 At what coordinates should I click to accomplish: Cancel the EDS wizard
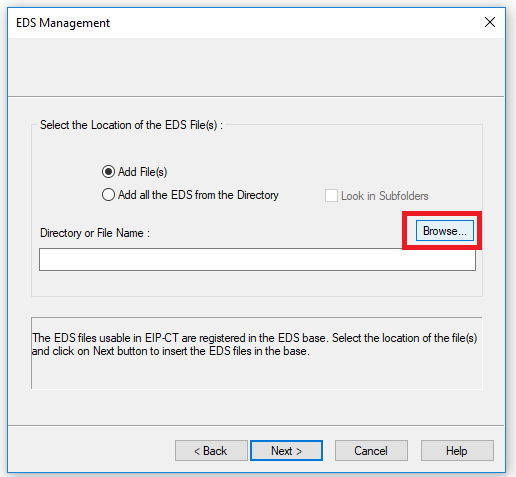tap(371, 451)
